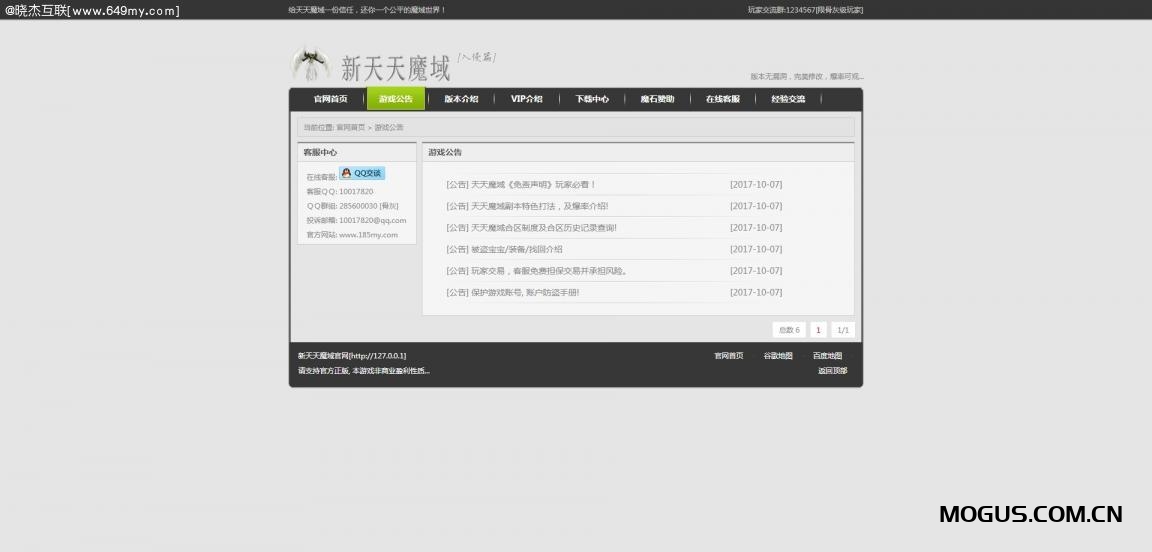Open the 魔石赞助 page
The image size is (1152, 552).
(x=657, y=99)
